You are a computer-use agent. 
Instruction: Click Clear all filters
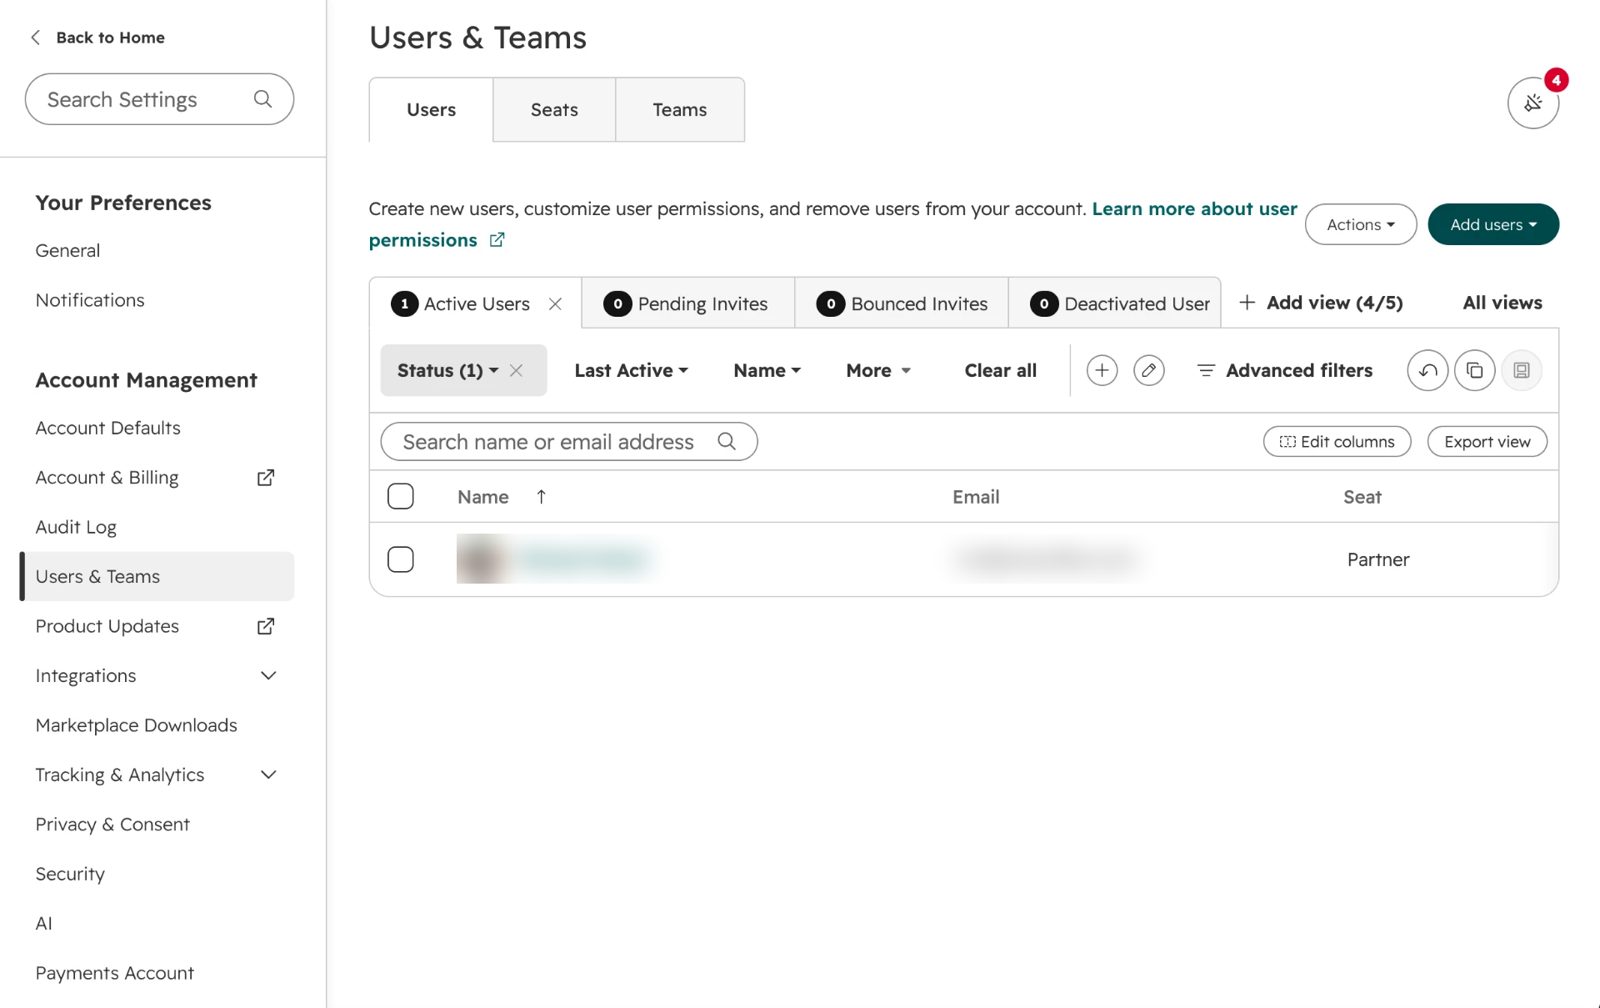click(1000, 370)
